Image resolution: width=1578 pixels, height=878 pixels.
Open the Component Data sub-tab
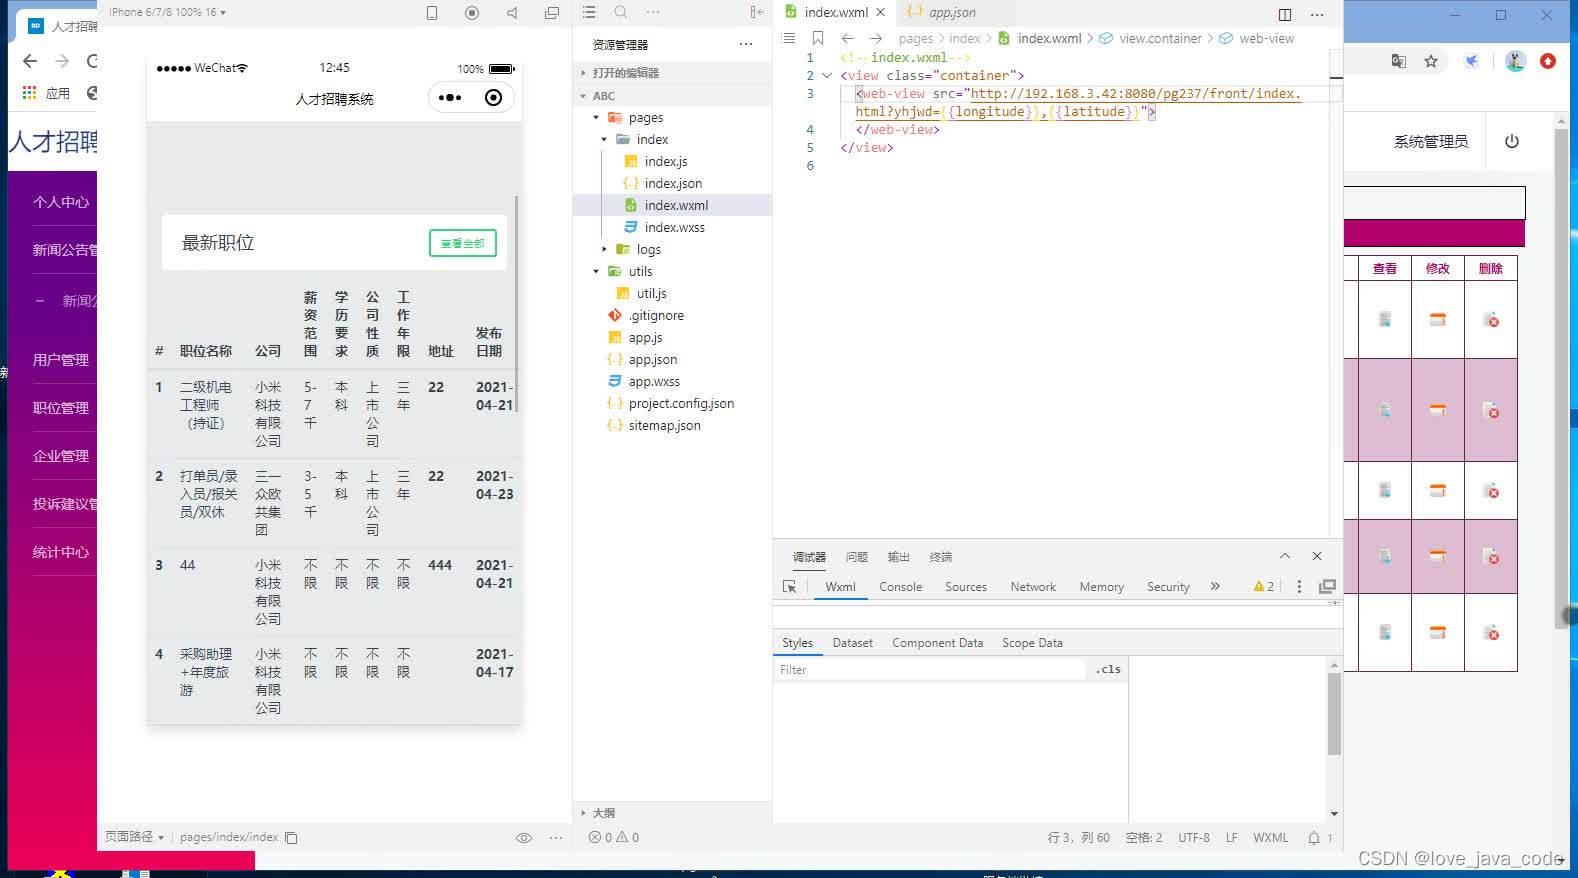click(x=938, y=643)
